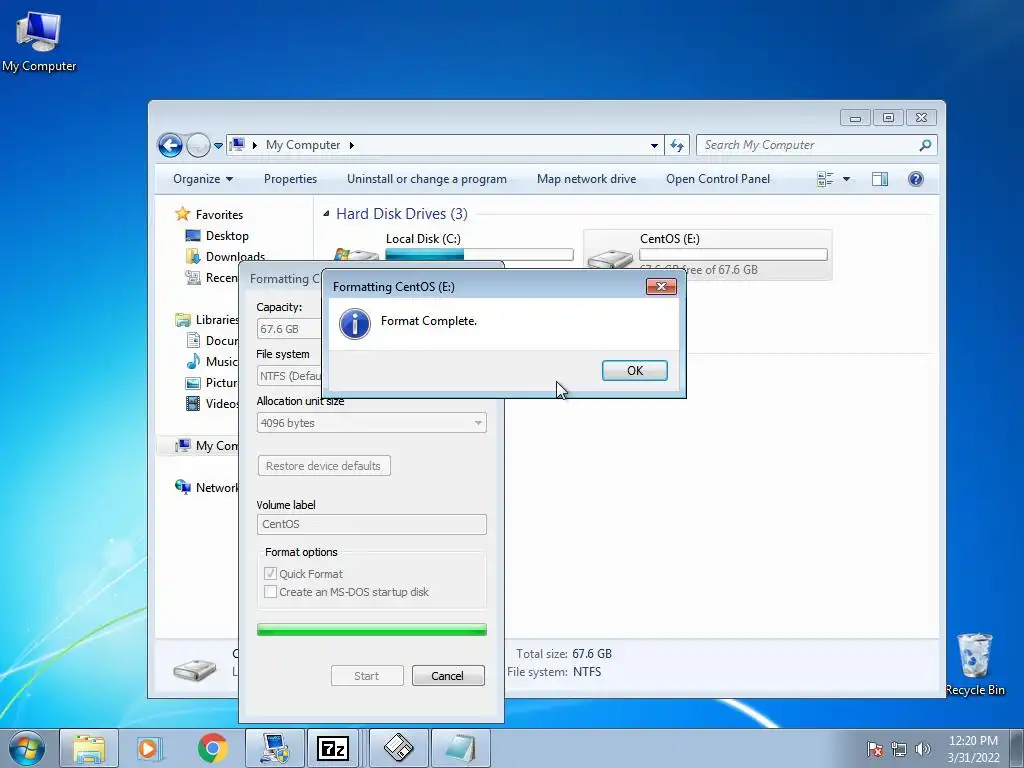Viewport: 1024px width, 768px height.
Task: Click OK in the Format Complete dialog
Action: [634, 370]
